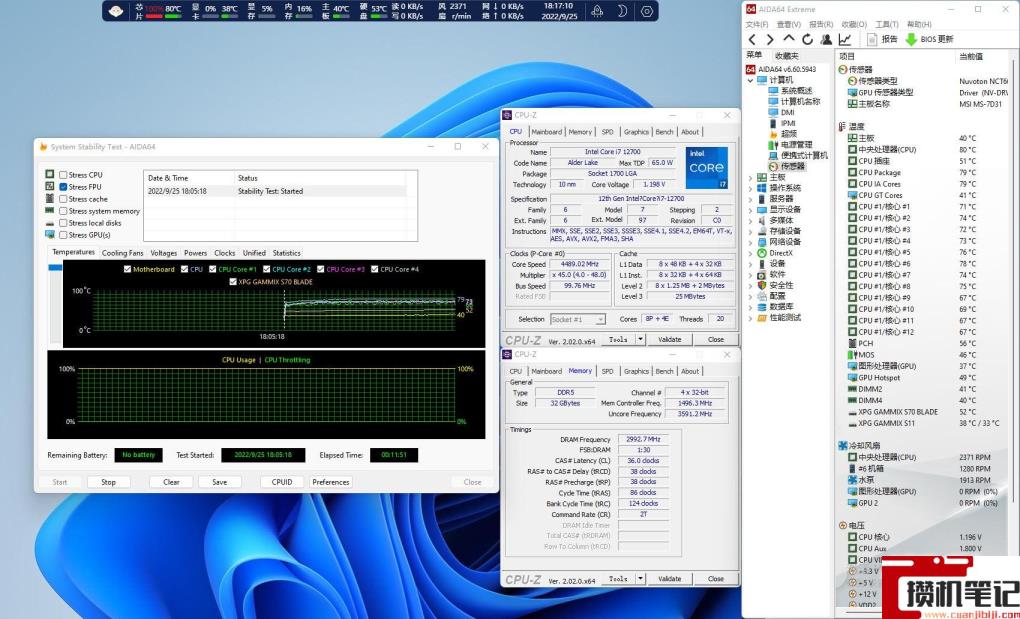Switch to the Voltages tab
Image resolution: width=1020 pixels, height=619 pixels.
pos(163,253)
